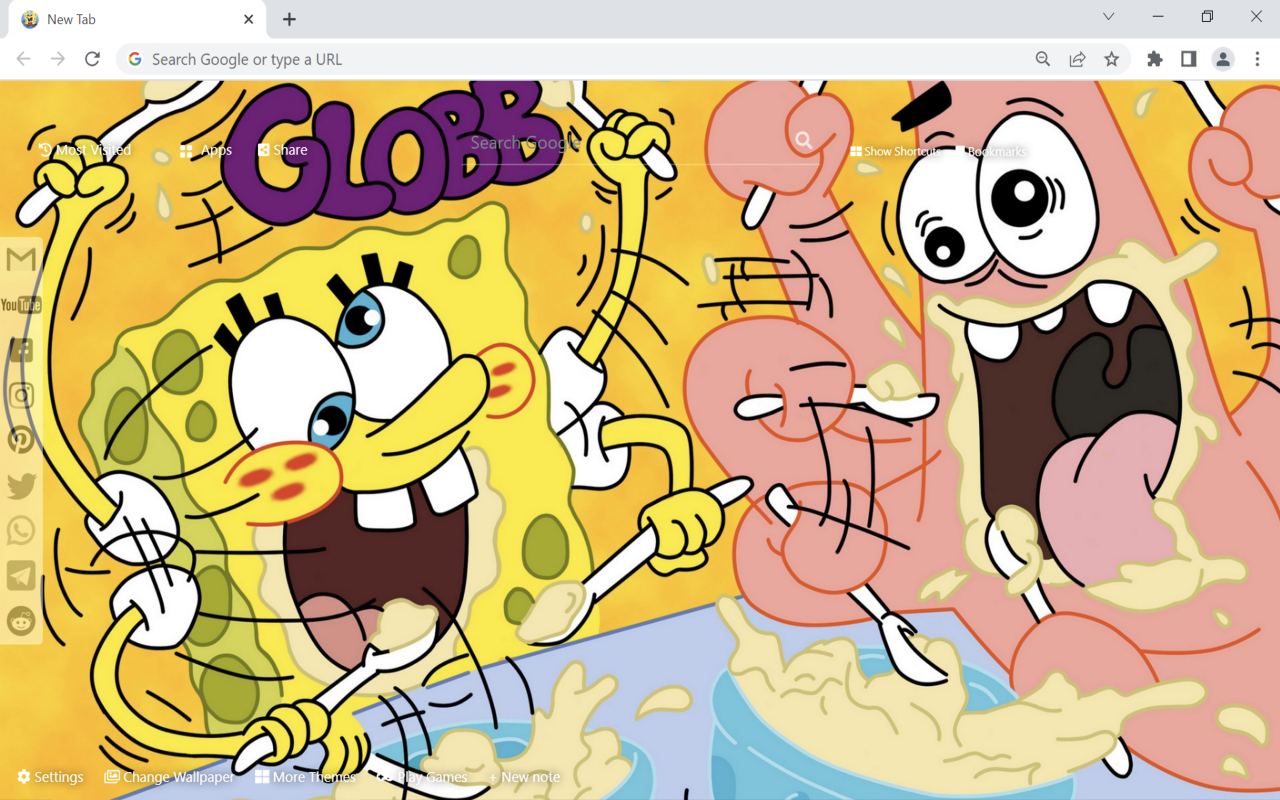Restore down the Chrome window
Viewport: 1280px width, 800px height.
(x=1207, y=17)
